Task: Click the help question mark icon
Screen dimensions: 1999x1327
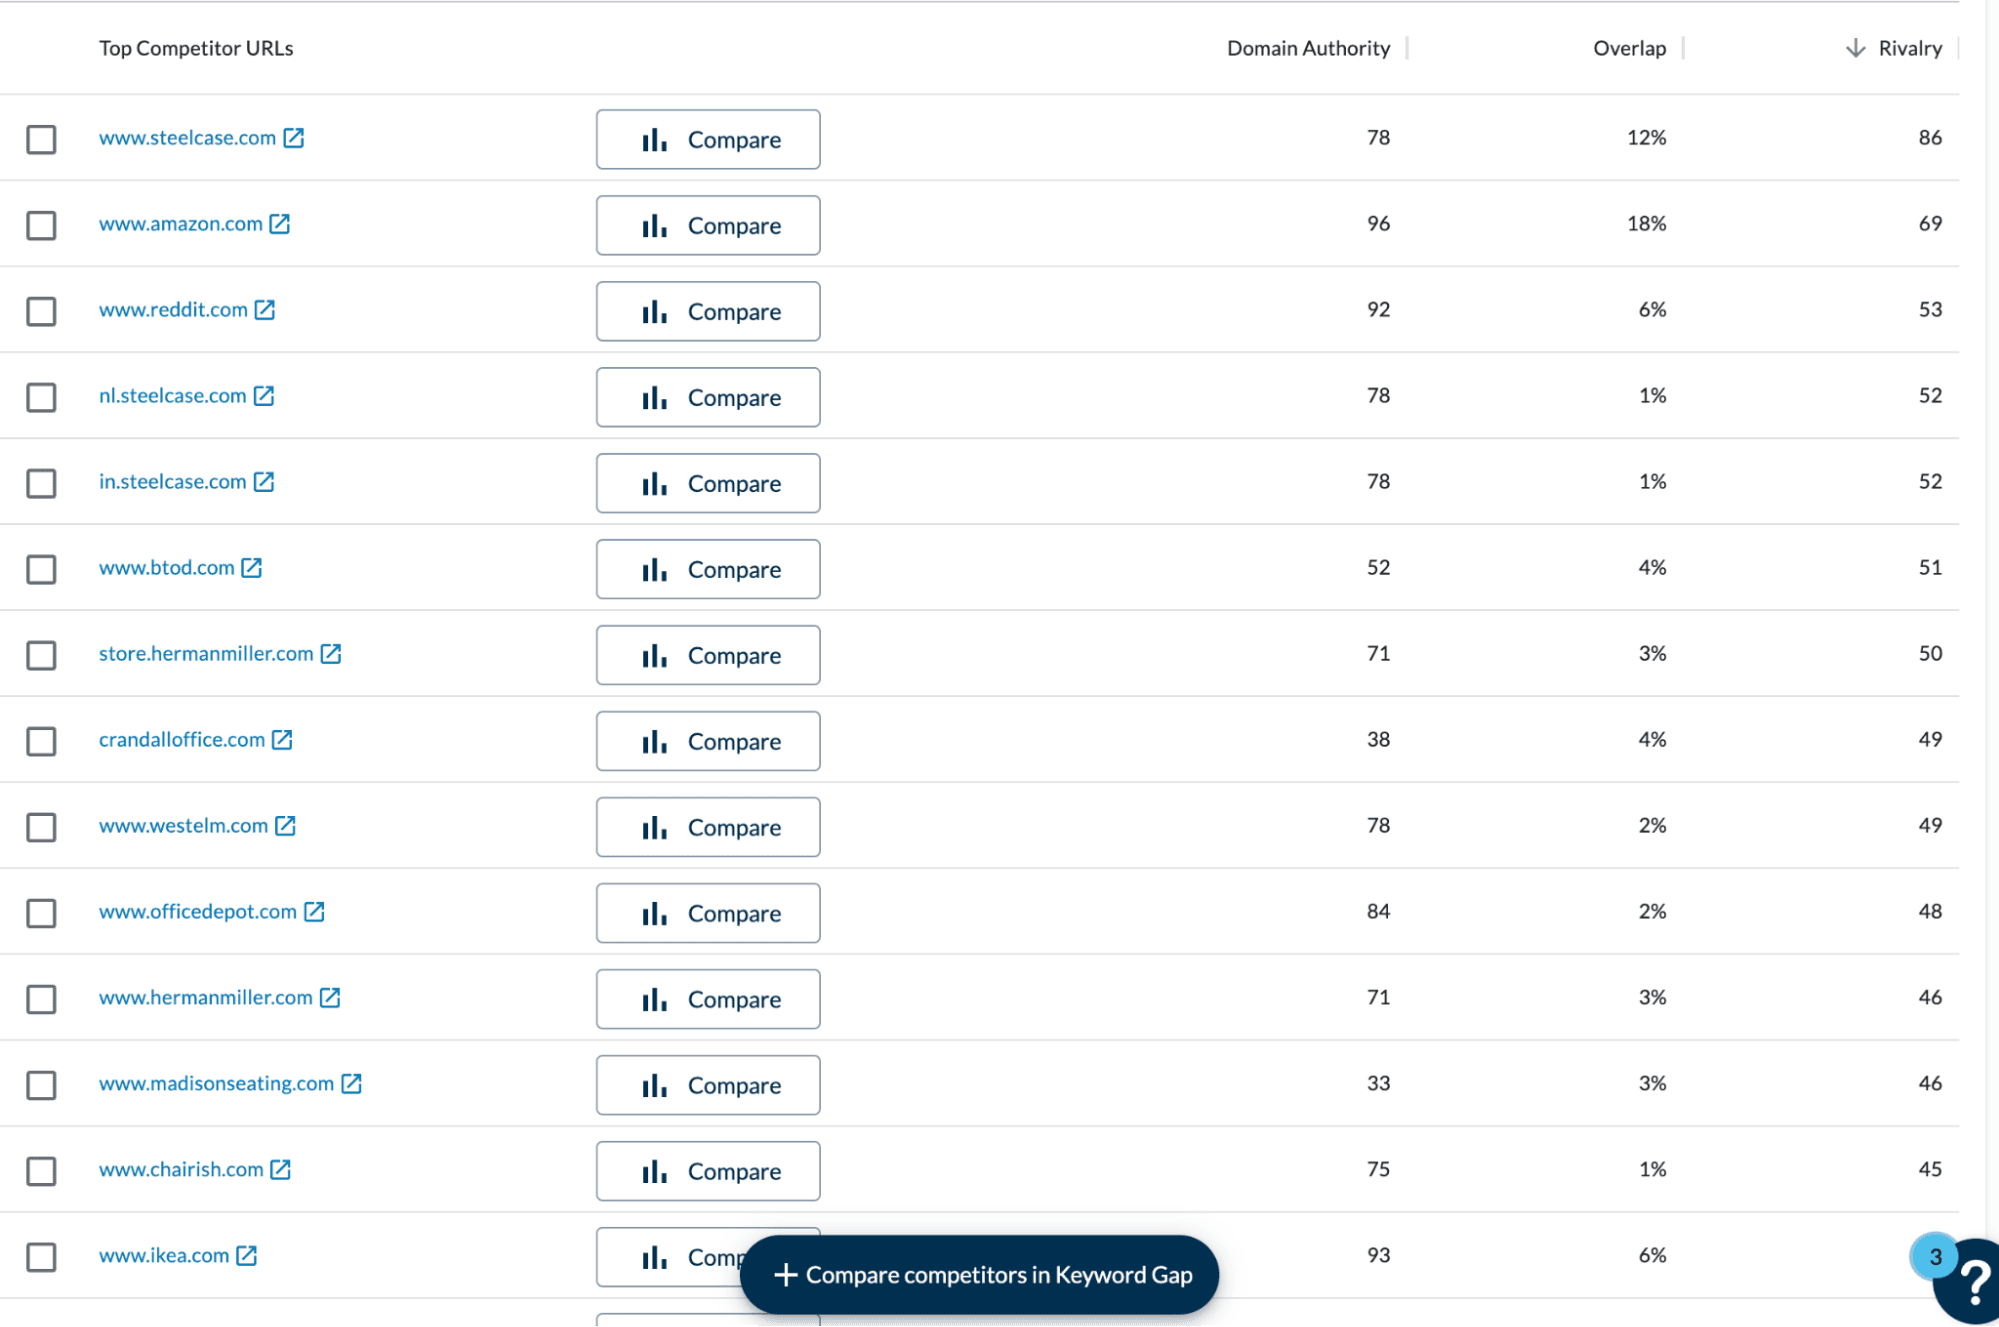Action: pos(1973,1282)
